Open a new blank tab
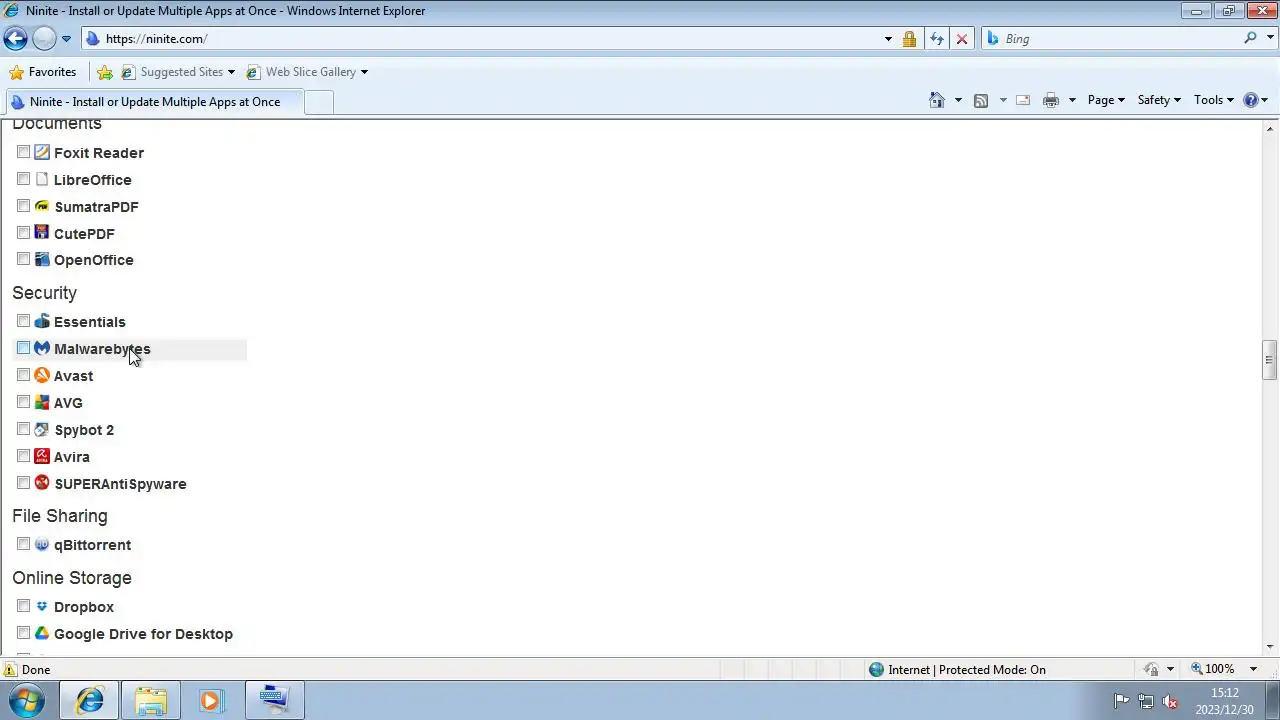 coord(318,102)
